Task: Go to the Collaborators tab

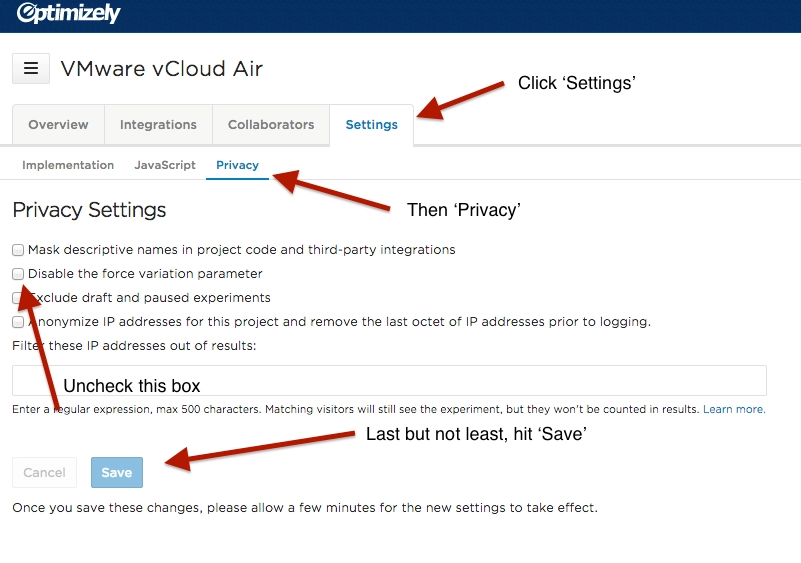Action: point(271,125)
